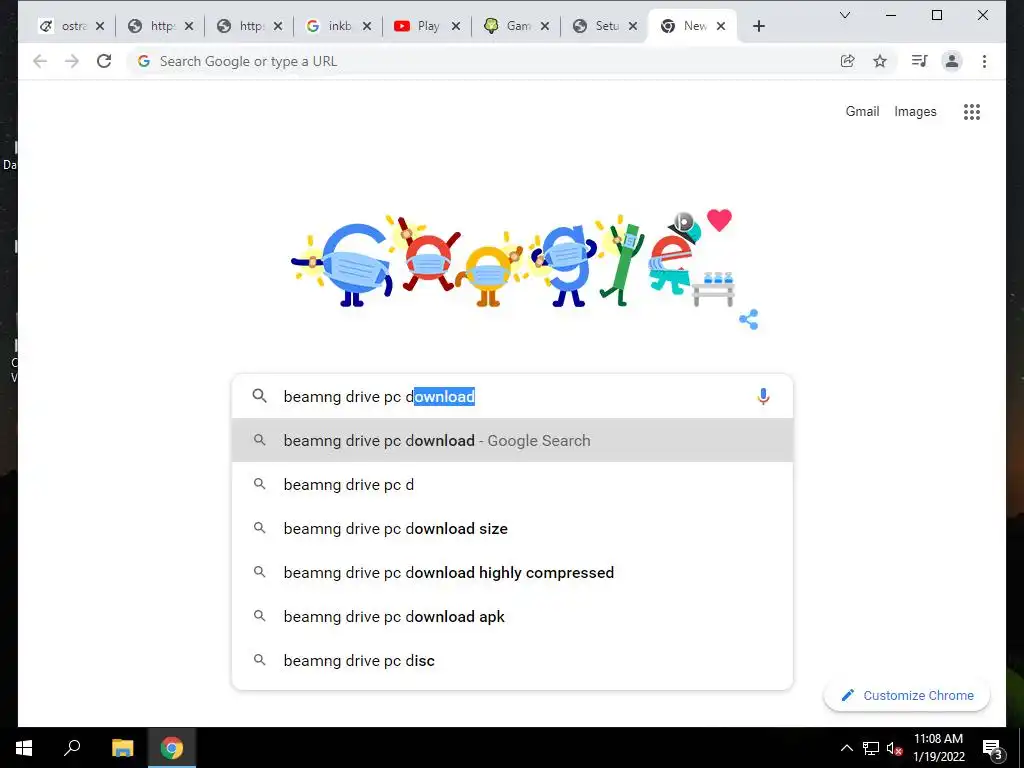Image resolution: width=1024 pixels, height=768 pixels.
Task: Show hidden system tray icons
Action: click(846, 748)
